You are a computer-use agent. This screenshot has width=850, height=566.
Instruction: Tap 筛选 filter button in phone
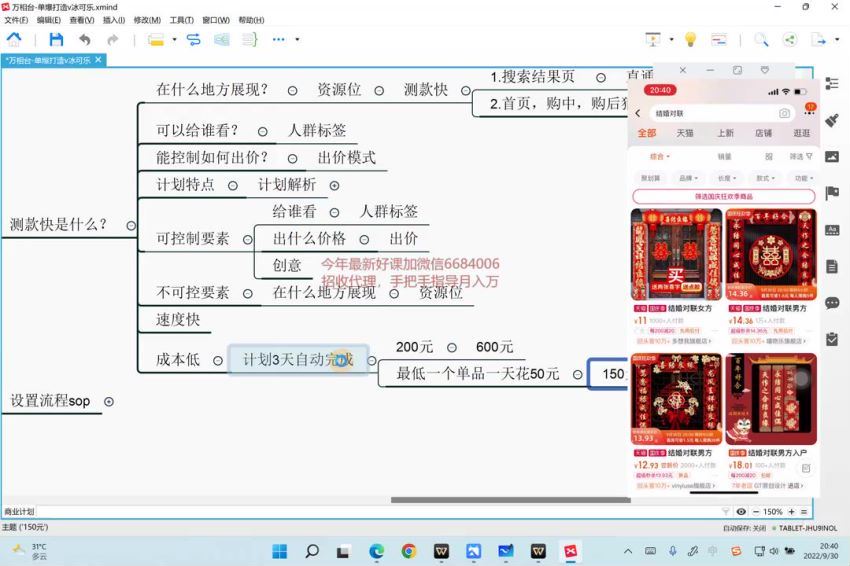801,156
